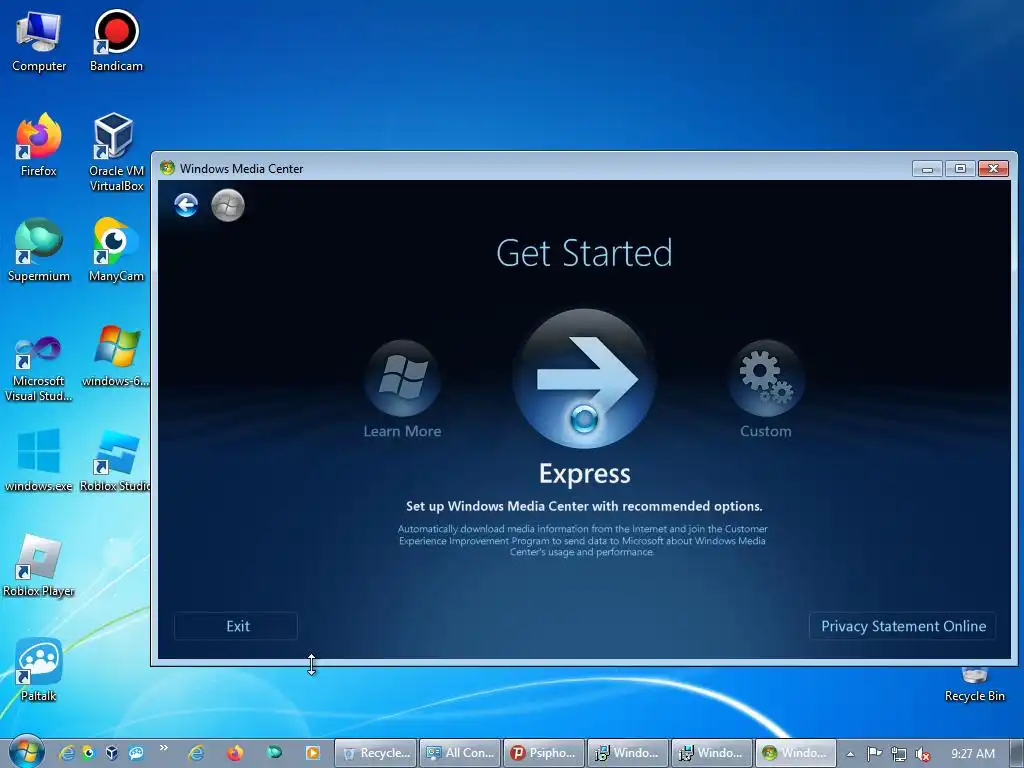Exit Windows Media Center setup
This screenshot has width=1024, height=768.
click(x=236, y=626)
